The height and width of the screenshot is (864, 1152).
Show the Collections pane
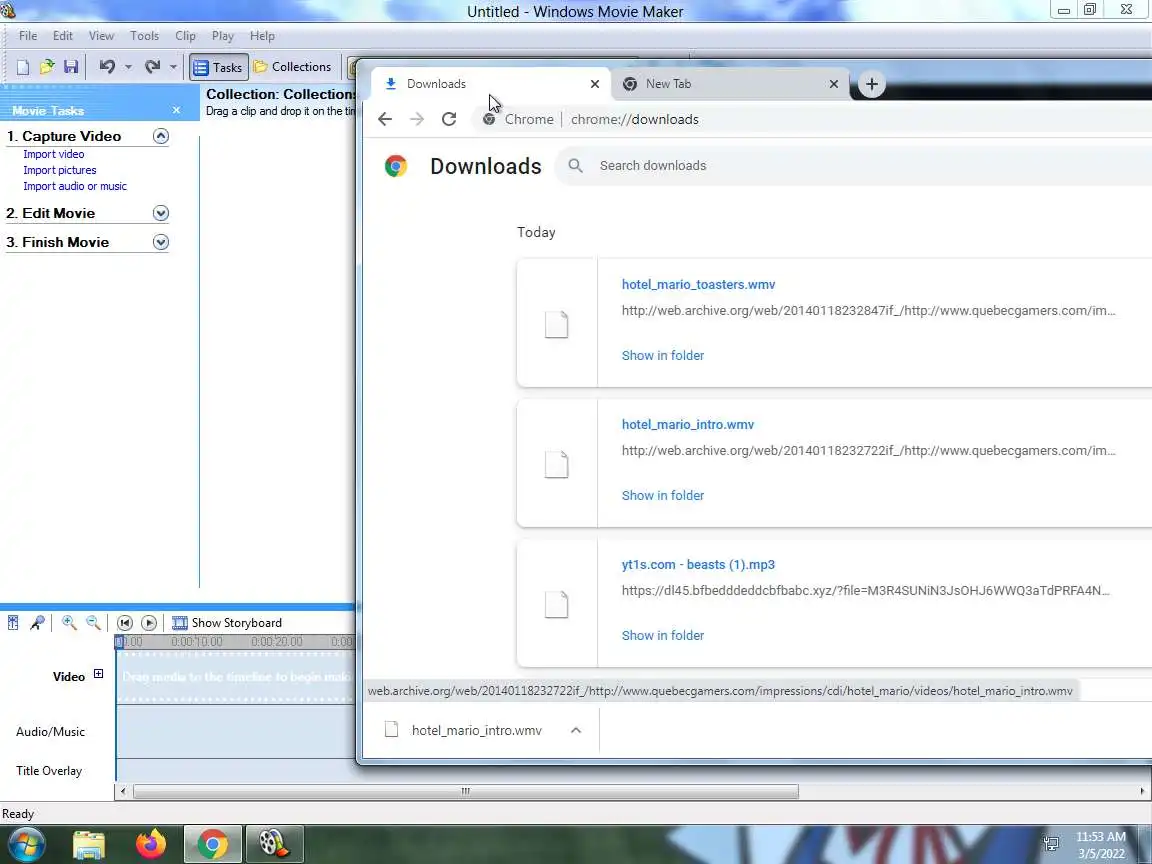[x=292, y=67]
